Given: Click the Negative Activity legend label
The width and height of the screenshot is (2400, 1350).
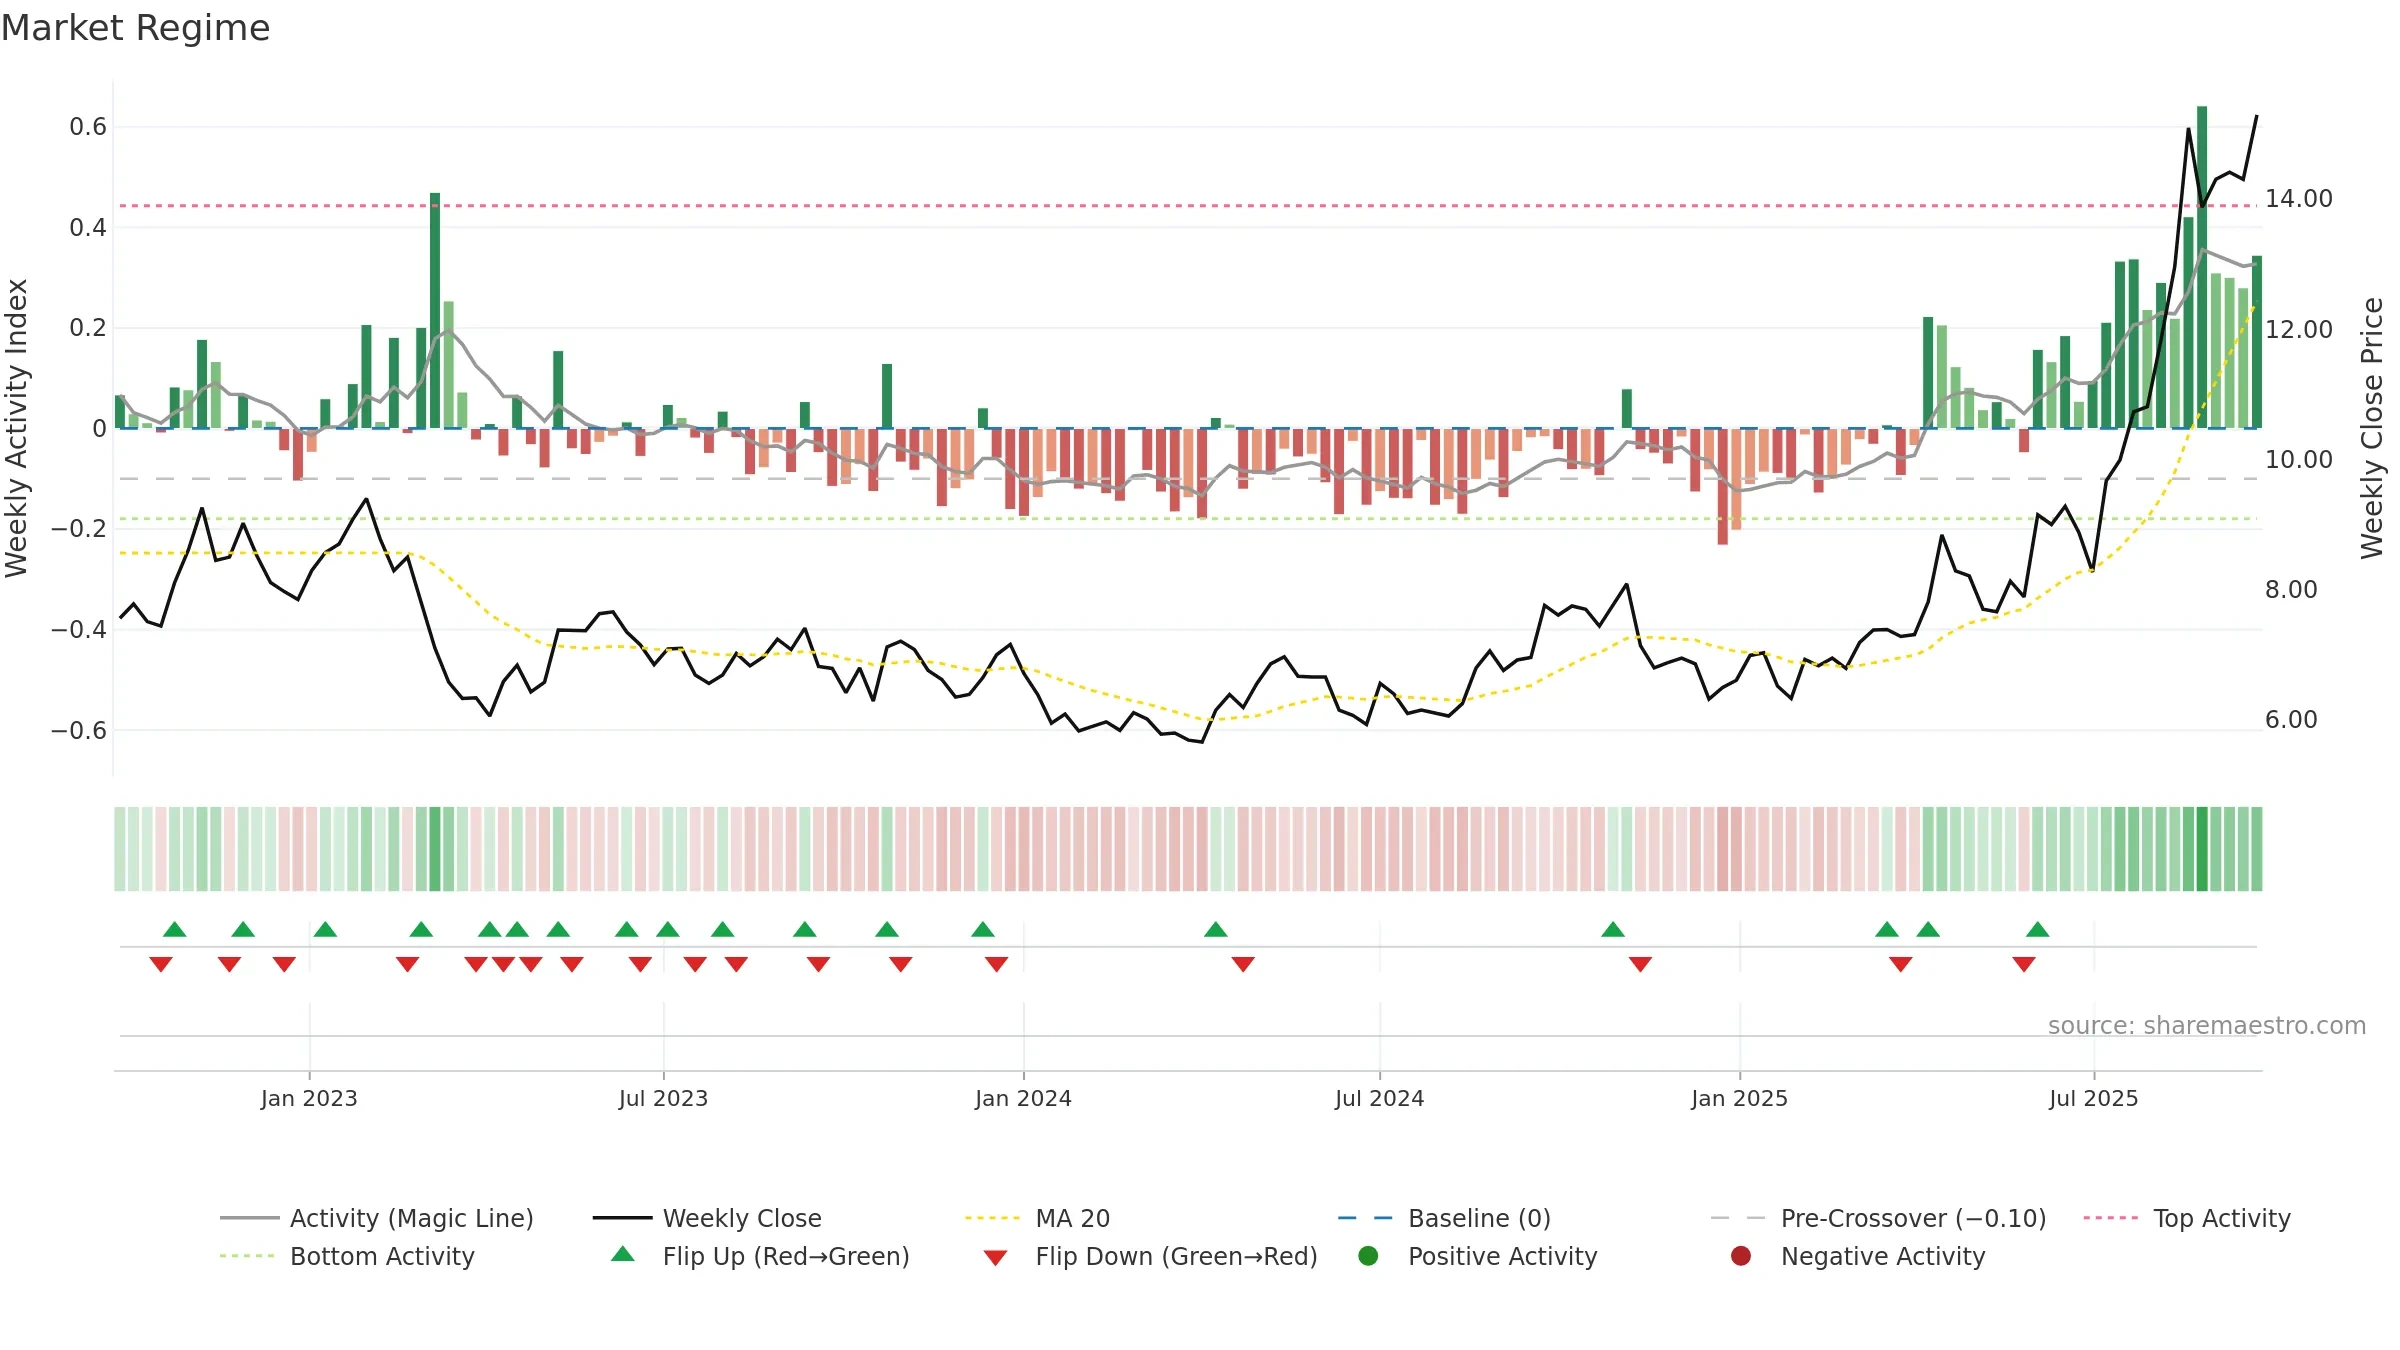Looking at the screenshot, I should pyautogui.click(x=1883, y=1256).
